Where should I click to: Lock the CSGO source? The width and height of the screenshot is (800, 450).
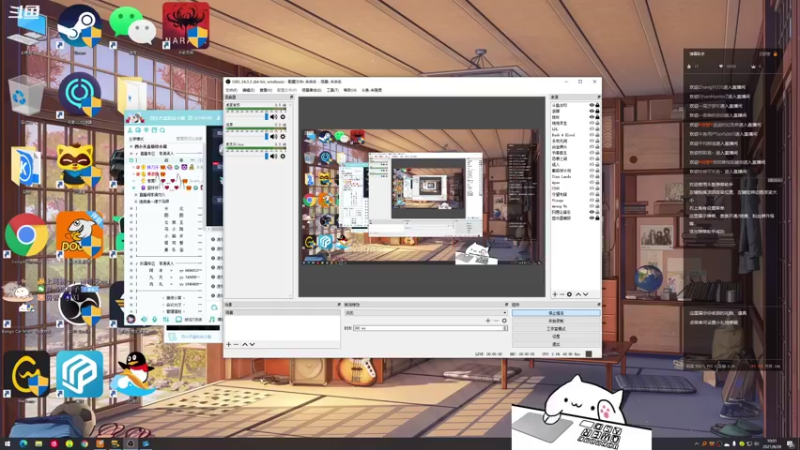pos(597,188)
